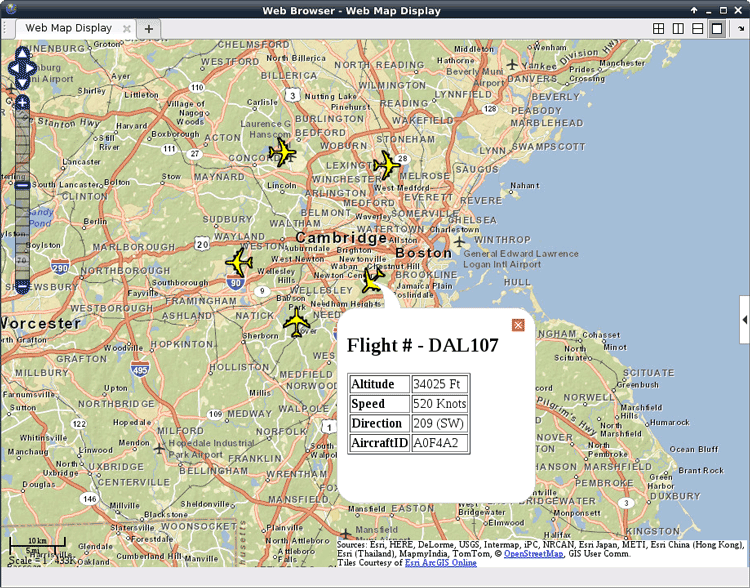Select the airplane icon near Medford
This screenshot has height=588, width=750.
click(386, 165)
